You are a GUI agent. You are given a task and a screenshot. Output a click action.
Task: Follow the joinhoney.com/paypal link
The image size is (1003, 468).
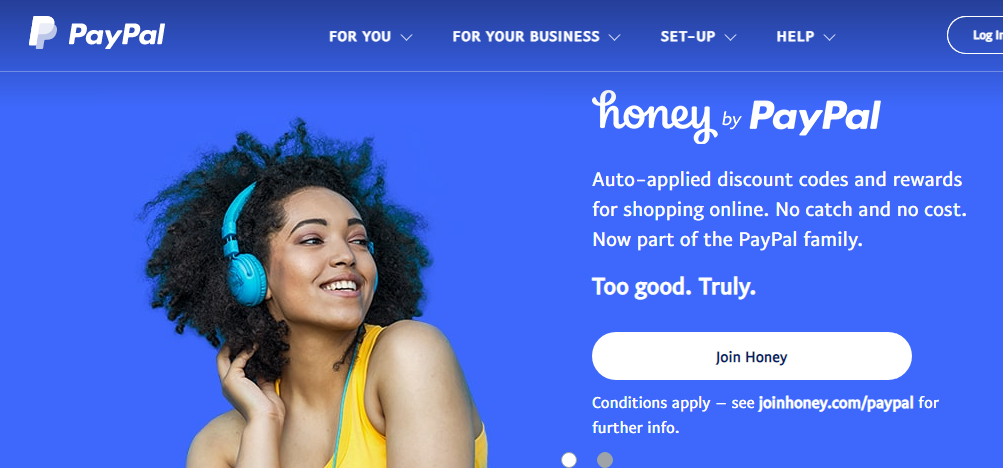837,403
